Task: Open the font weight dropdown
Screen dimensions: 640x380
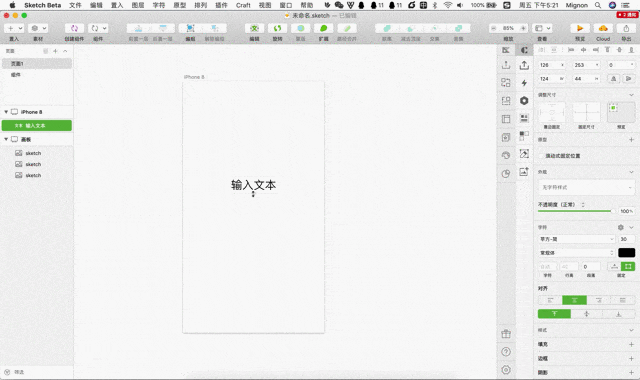Action: [577, 253]
